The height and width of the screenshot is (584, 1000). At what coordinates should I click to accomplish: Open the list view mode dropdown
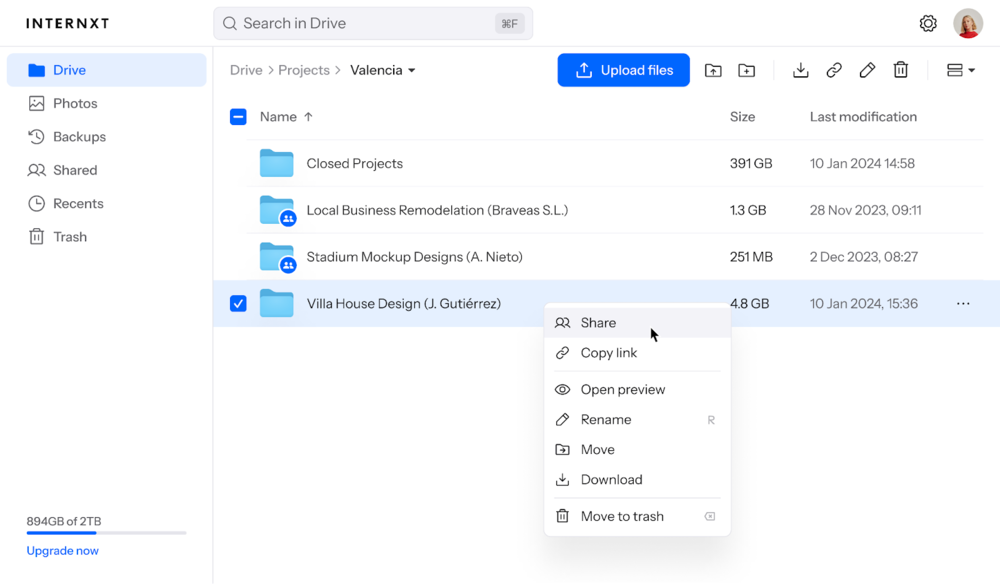click(x=960, y=70)
